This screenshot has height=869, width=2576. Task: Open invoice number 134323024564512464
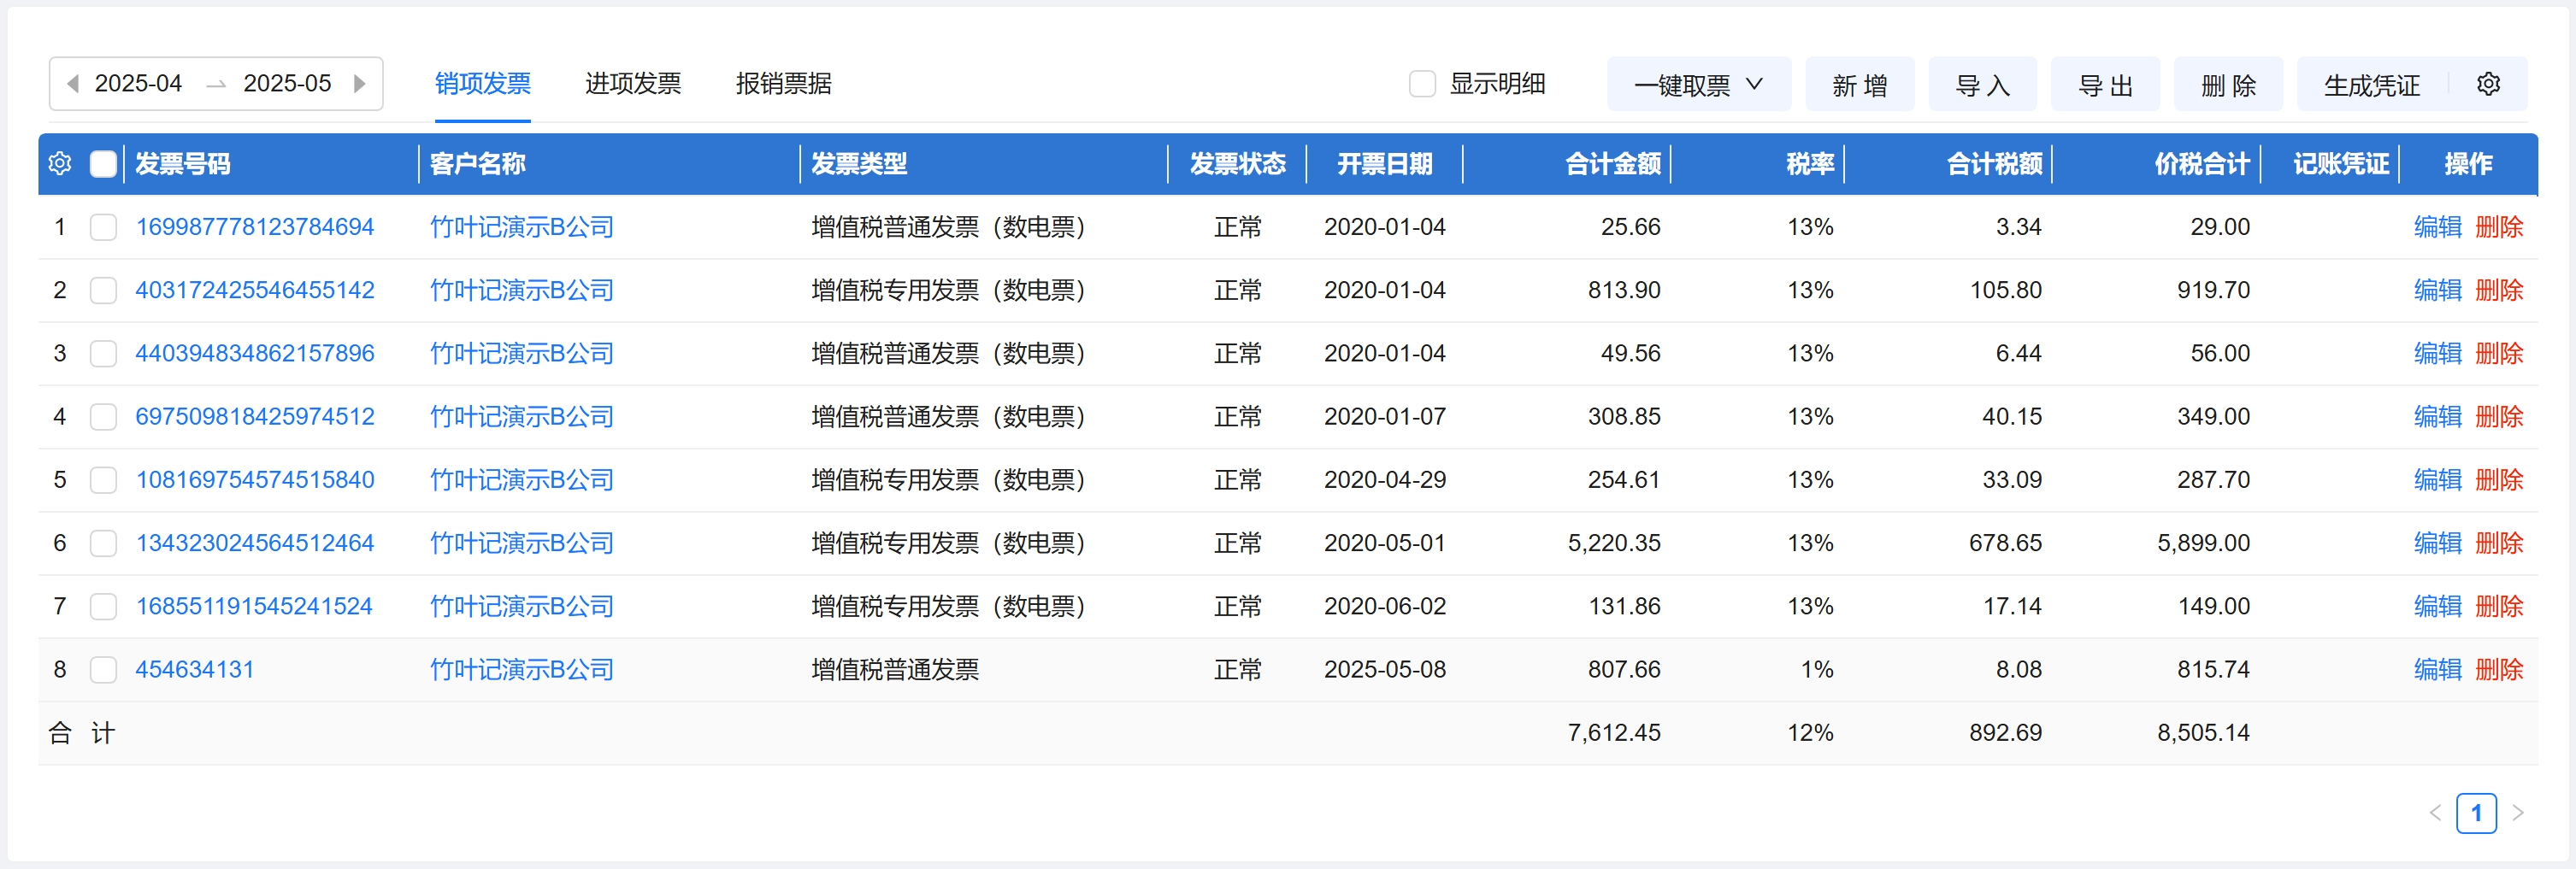click(255, 543)
